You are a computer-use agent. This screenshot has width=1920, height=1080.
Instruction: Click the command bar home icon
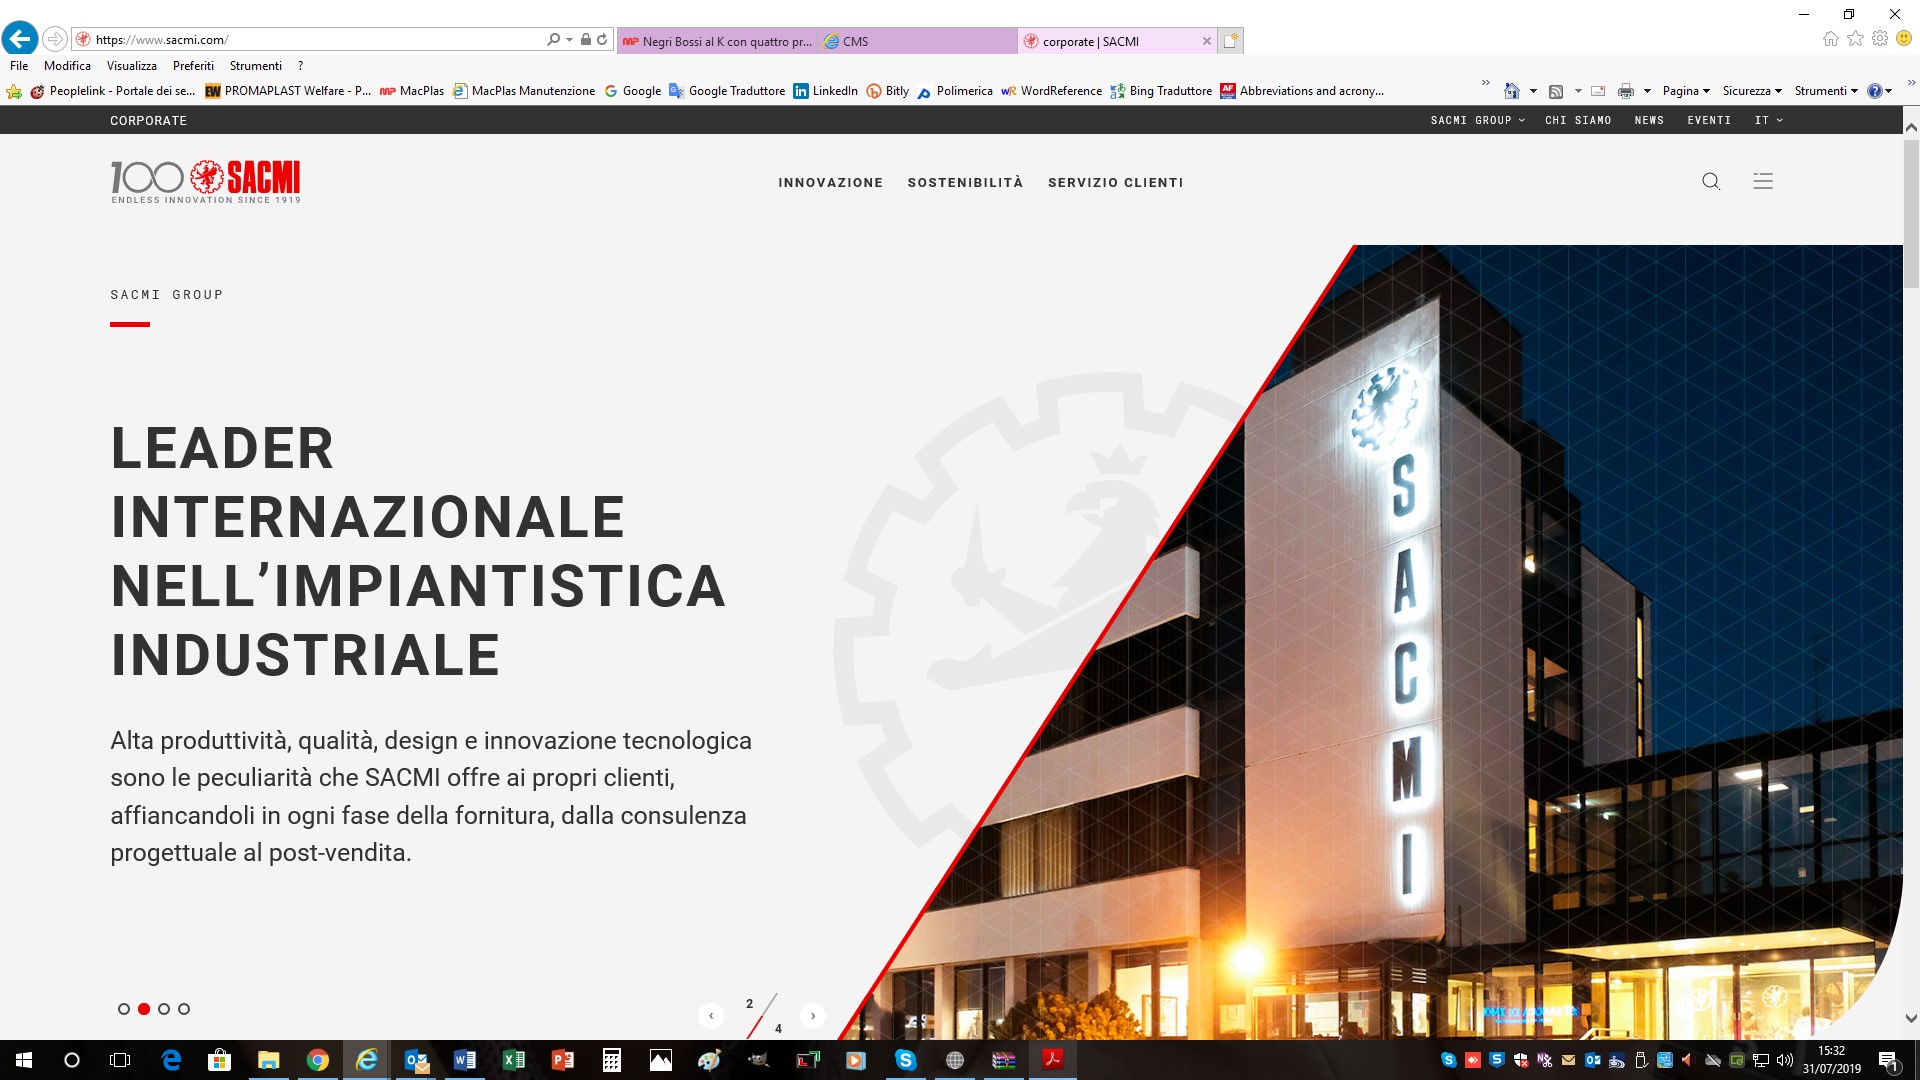tap(1511, 91)
